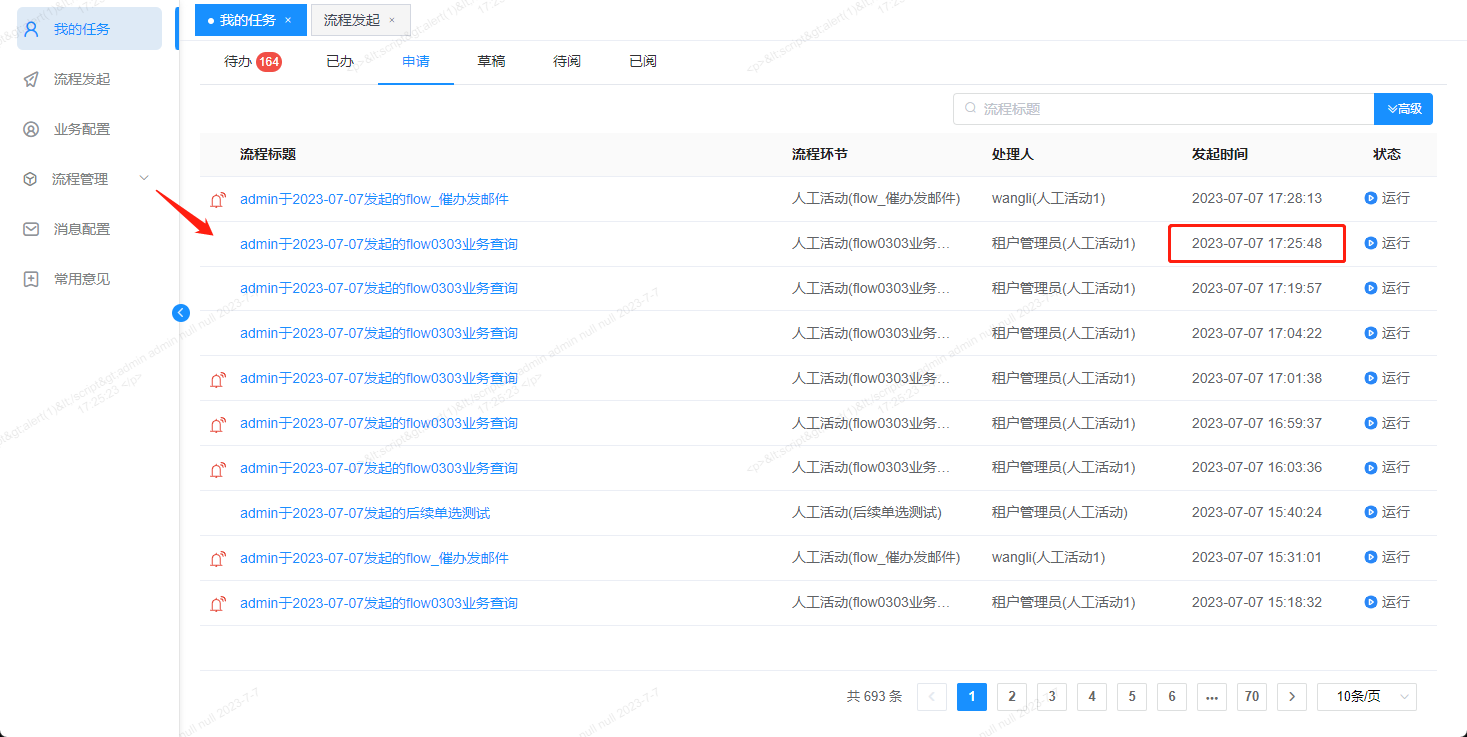Image resolution: width=1467 pixels, height=737 pixels.
Task: Click the 流程标题 search input field
Action: tap(1100, 108)
